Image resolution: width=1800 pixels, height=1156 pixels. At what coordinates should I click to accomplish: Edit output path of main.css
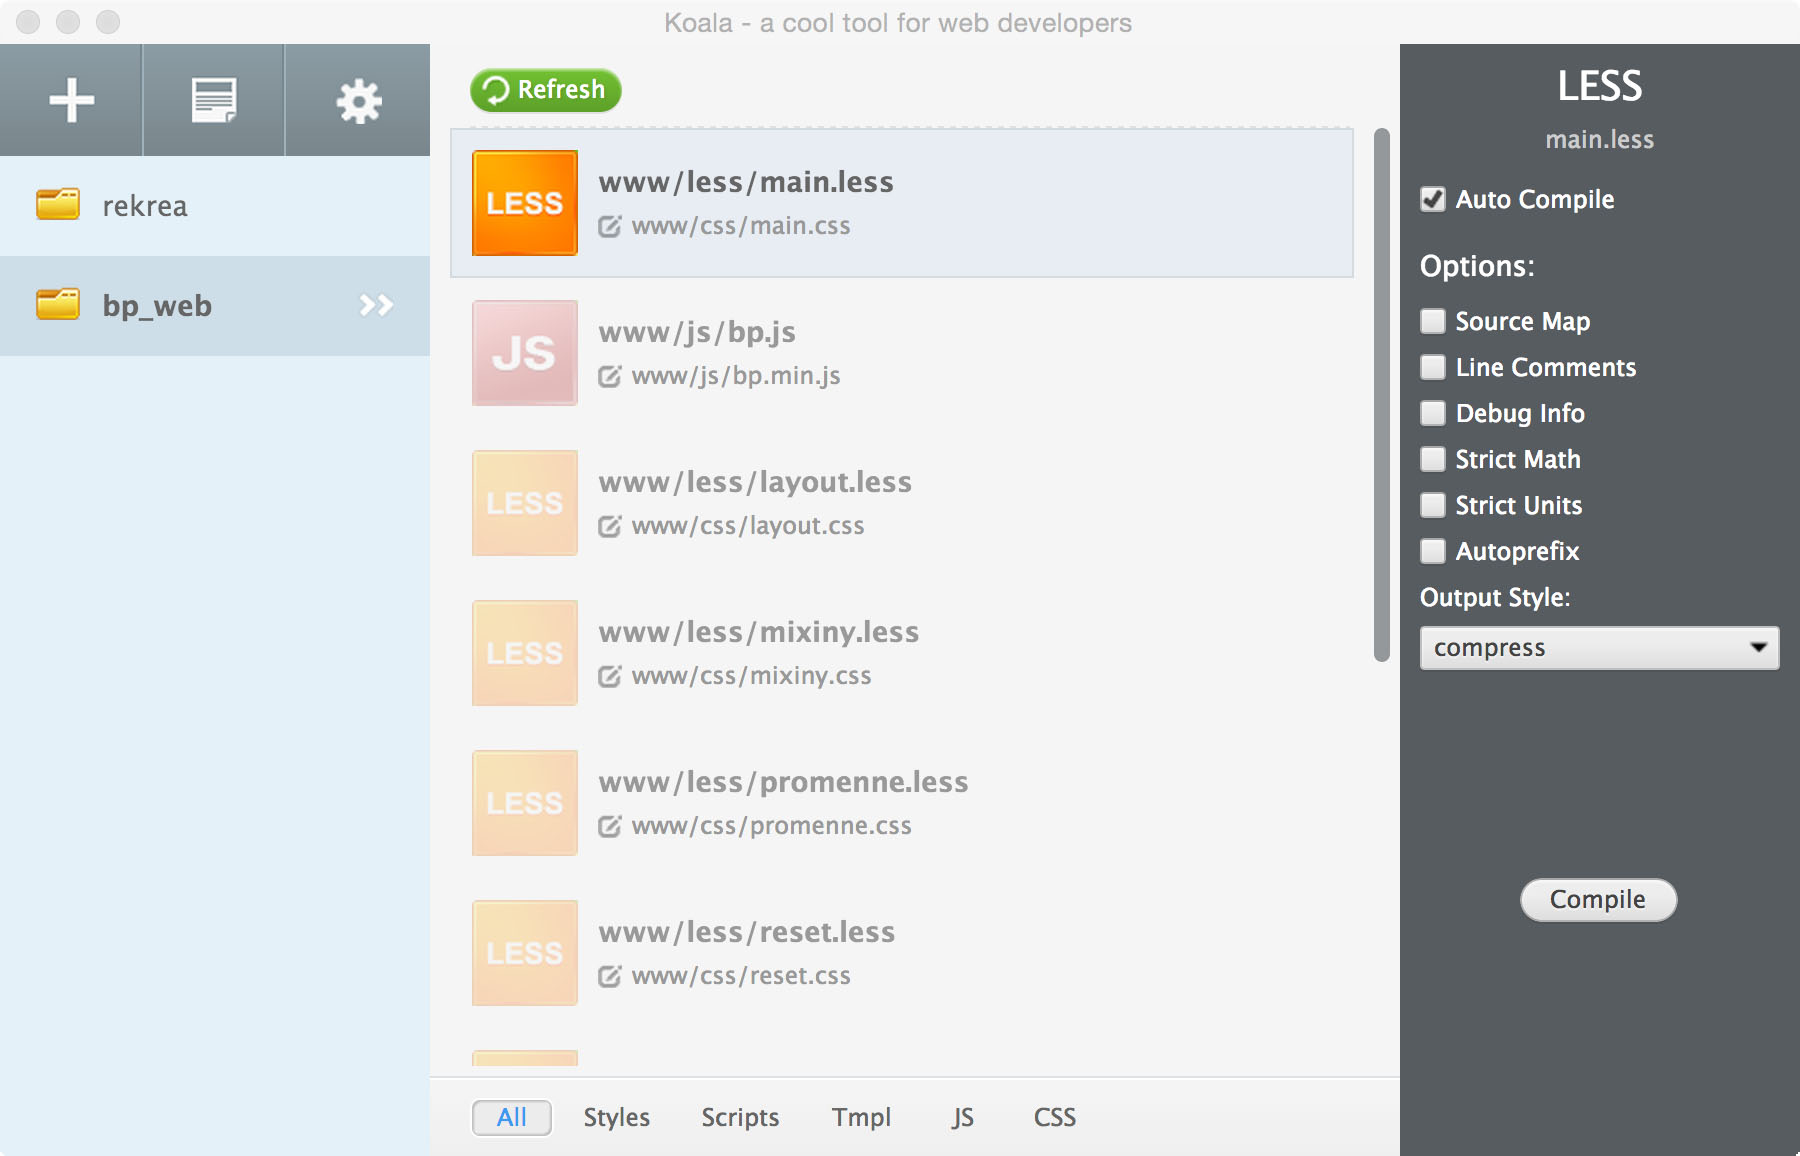pyautogui.click(x=609, y=227)
